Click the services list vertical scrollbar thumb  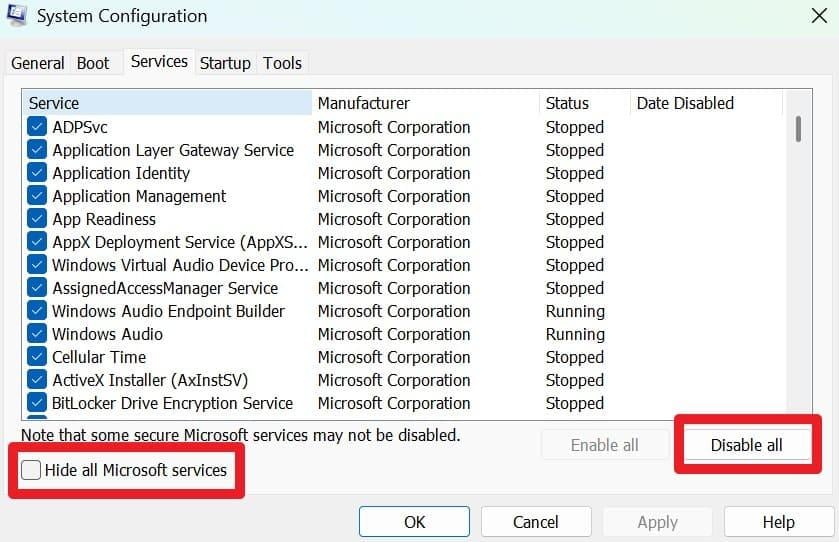[798, 129]
